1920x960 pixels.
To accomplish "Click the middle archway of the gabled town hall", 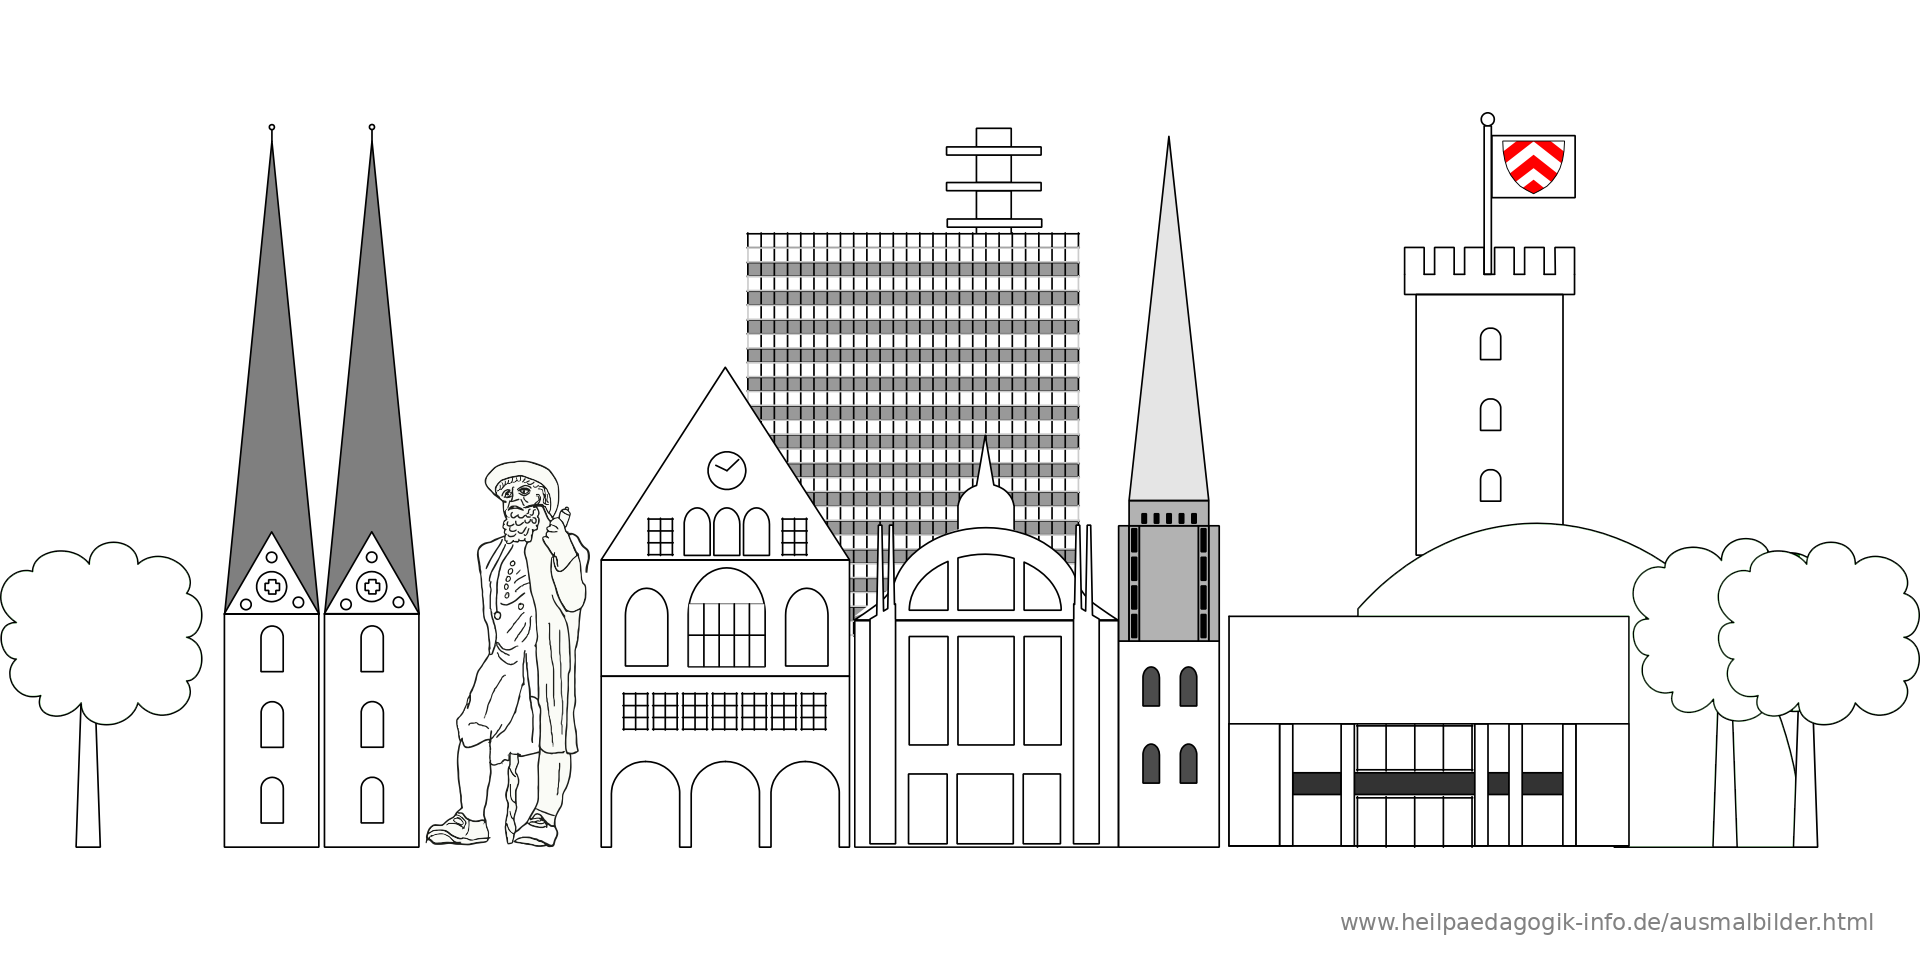I will tap(725, 806).
